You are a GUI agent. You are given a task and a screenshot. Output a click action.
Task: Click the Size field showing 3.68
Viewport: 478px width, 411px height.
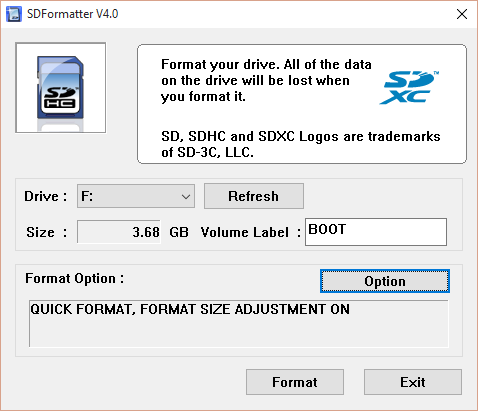click(119, 232)
